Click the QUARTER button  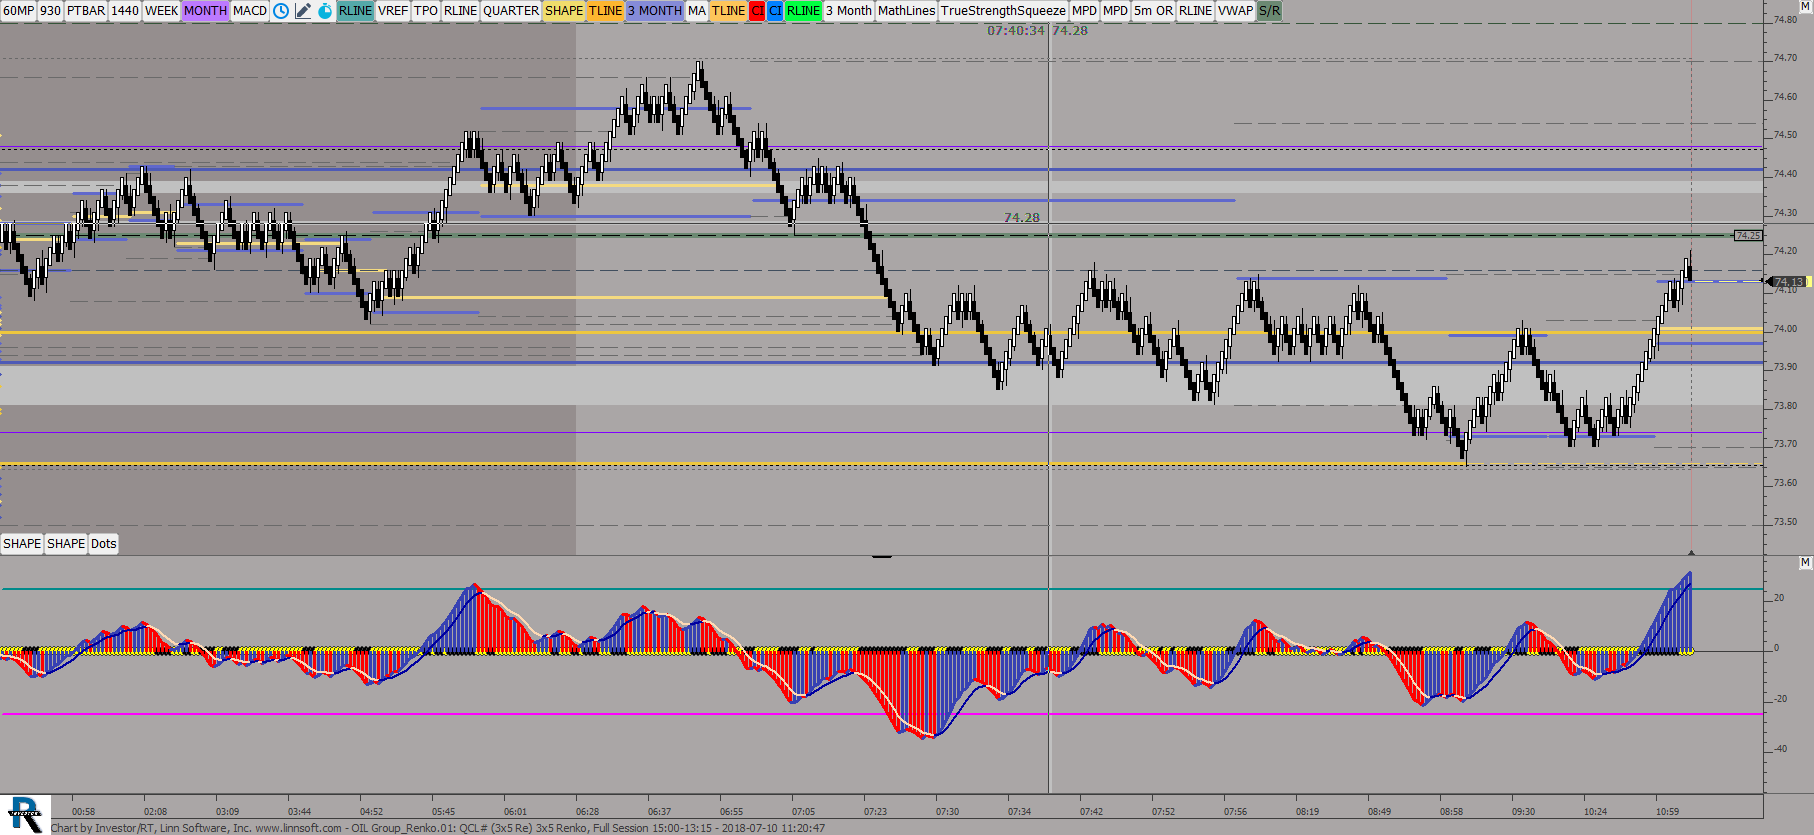[511, 11]
